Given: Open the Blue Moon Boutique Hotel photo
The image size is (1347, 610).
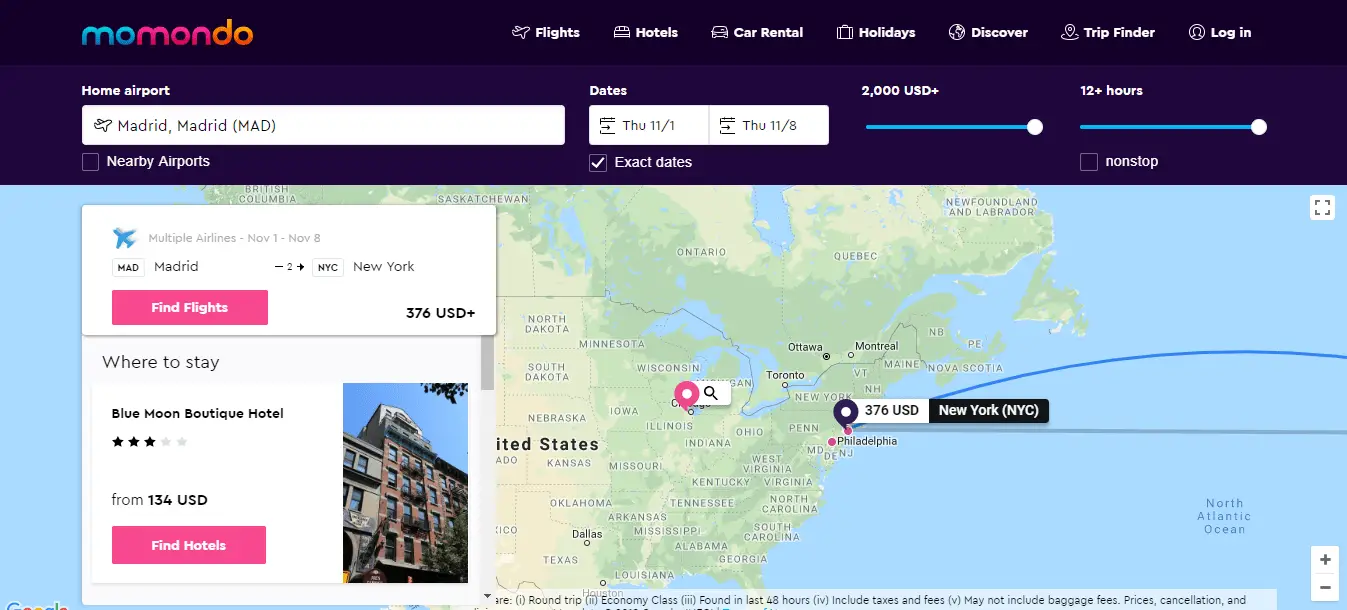Looking at the screenshot, I should [405, 483].
